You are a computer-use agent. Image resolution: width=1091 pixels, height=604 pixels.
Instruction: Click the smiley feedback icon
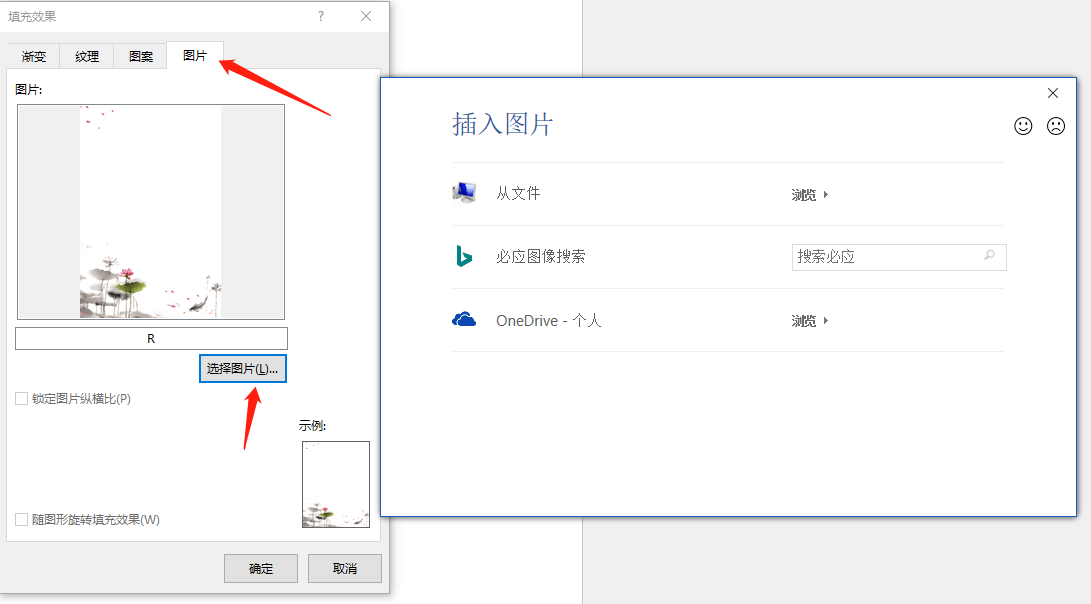click(1022, 126)
